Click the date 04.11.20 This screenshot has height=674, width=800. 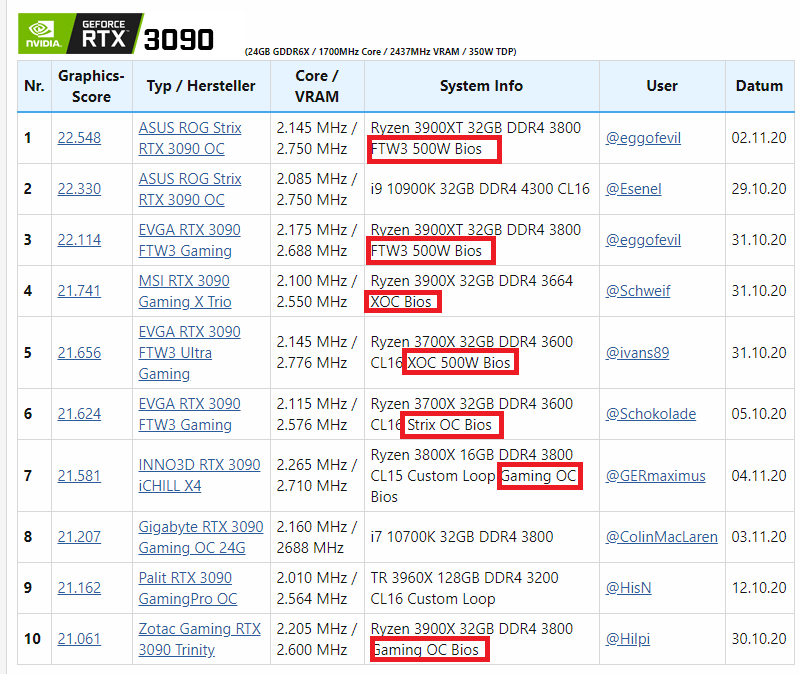[x=759, y=476]
